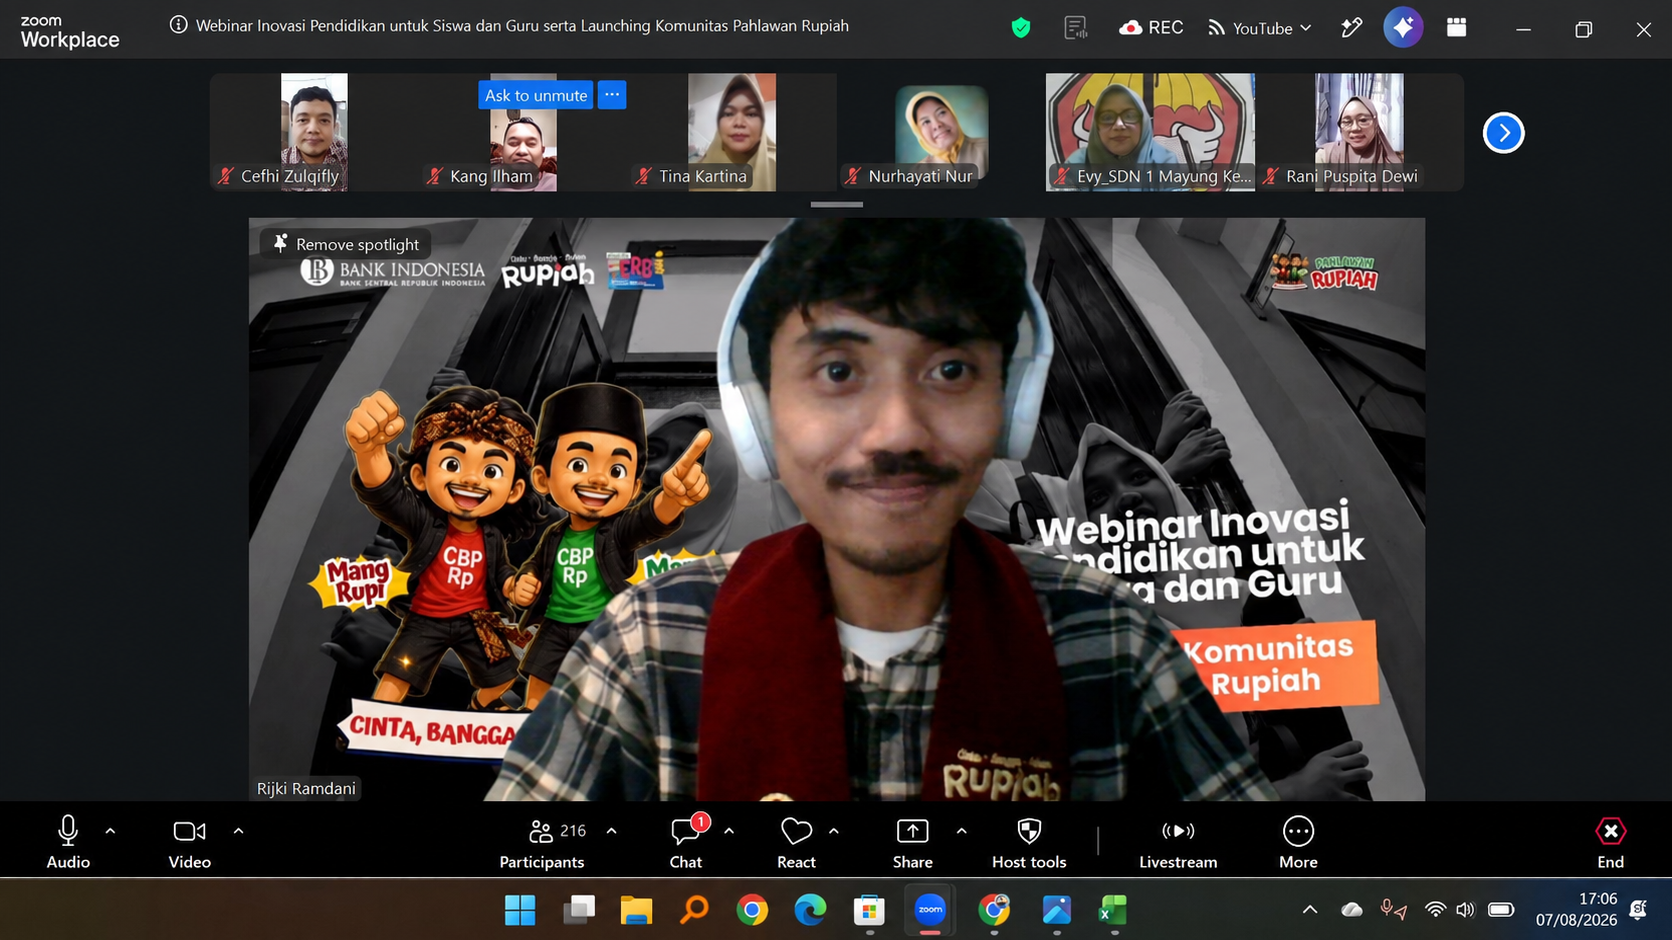Show next page of participant thumbnails

(1503, 132)
